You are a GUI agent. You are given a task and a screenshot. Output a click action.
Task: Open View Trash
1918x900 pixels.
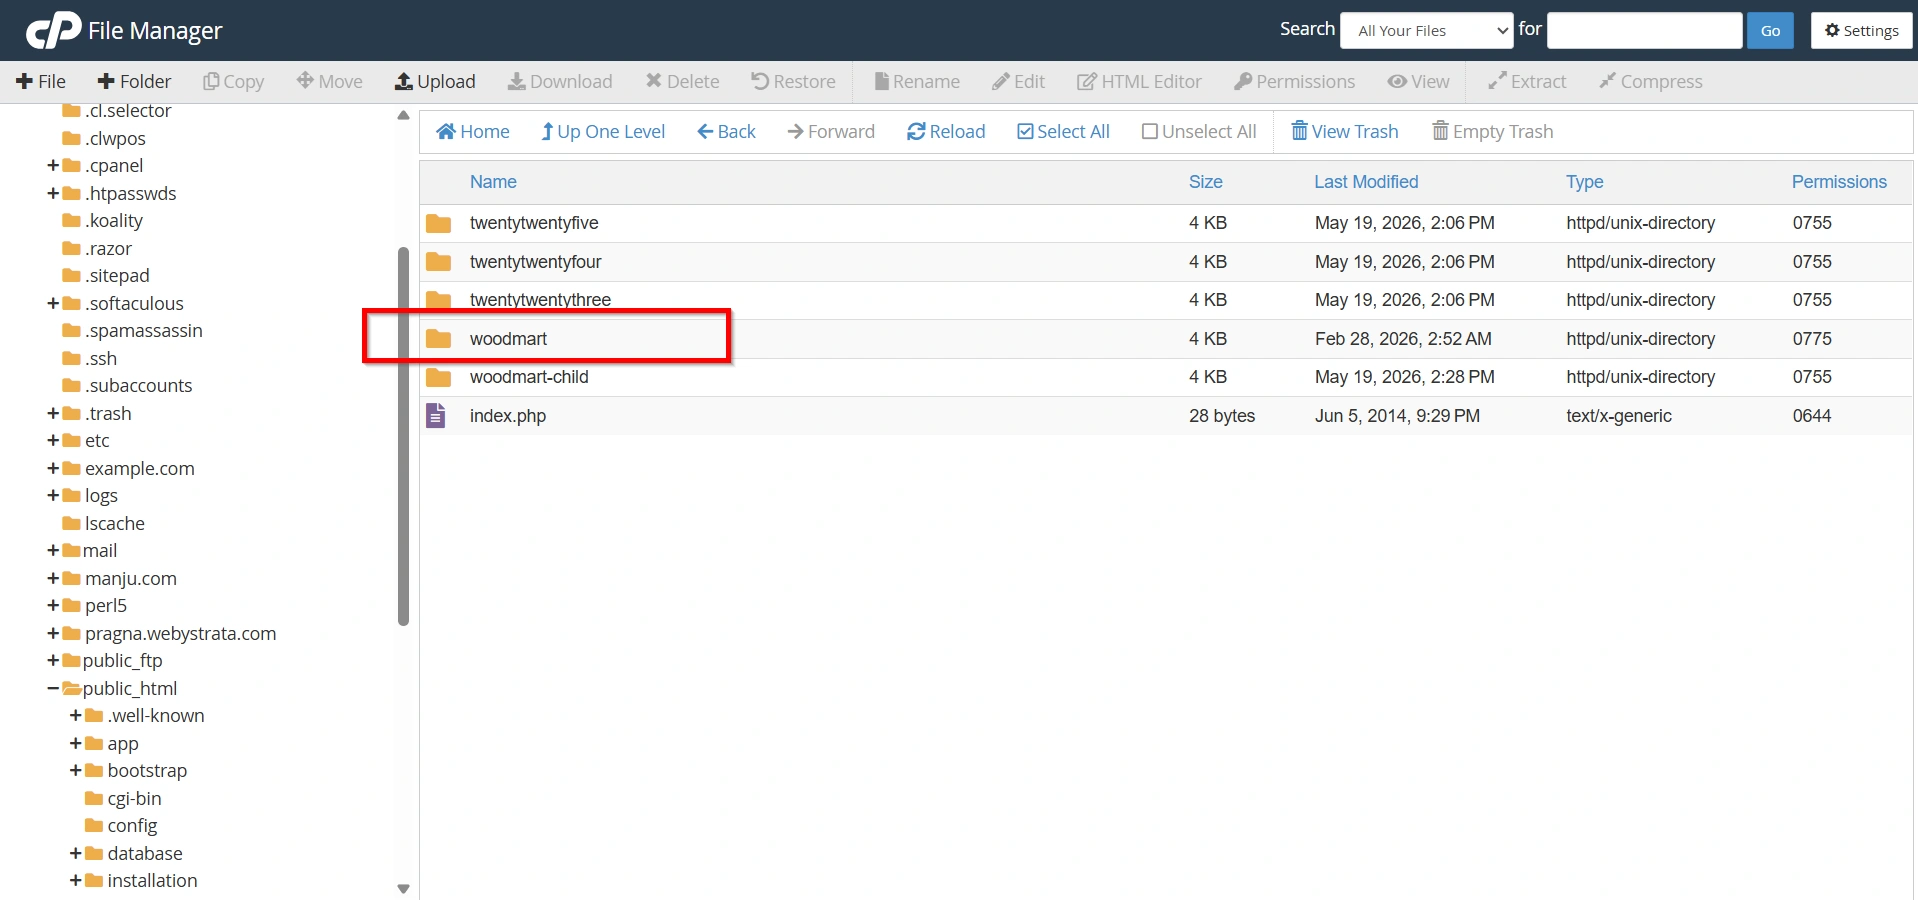pos(1345,131)
